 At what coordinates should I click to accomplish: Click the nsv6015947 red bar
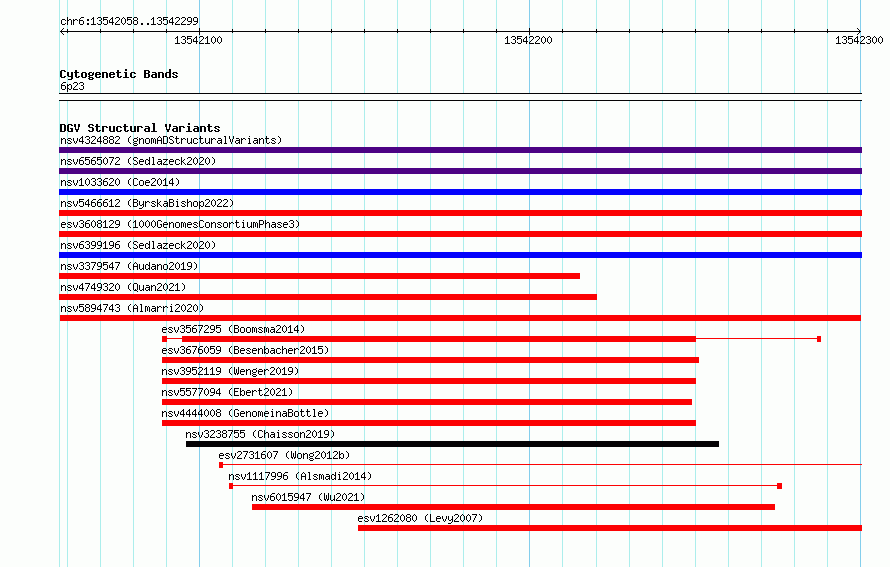point(514,507)
